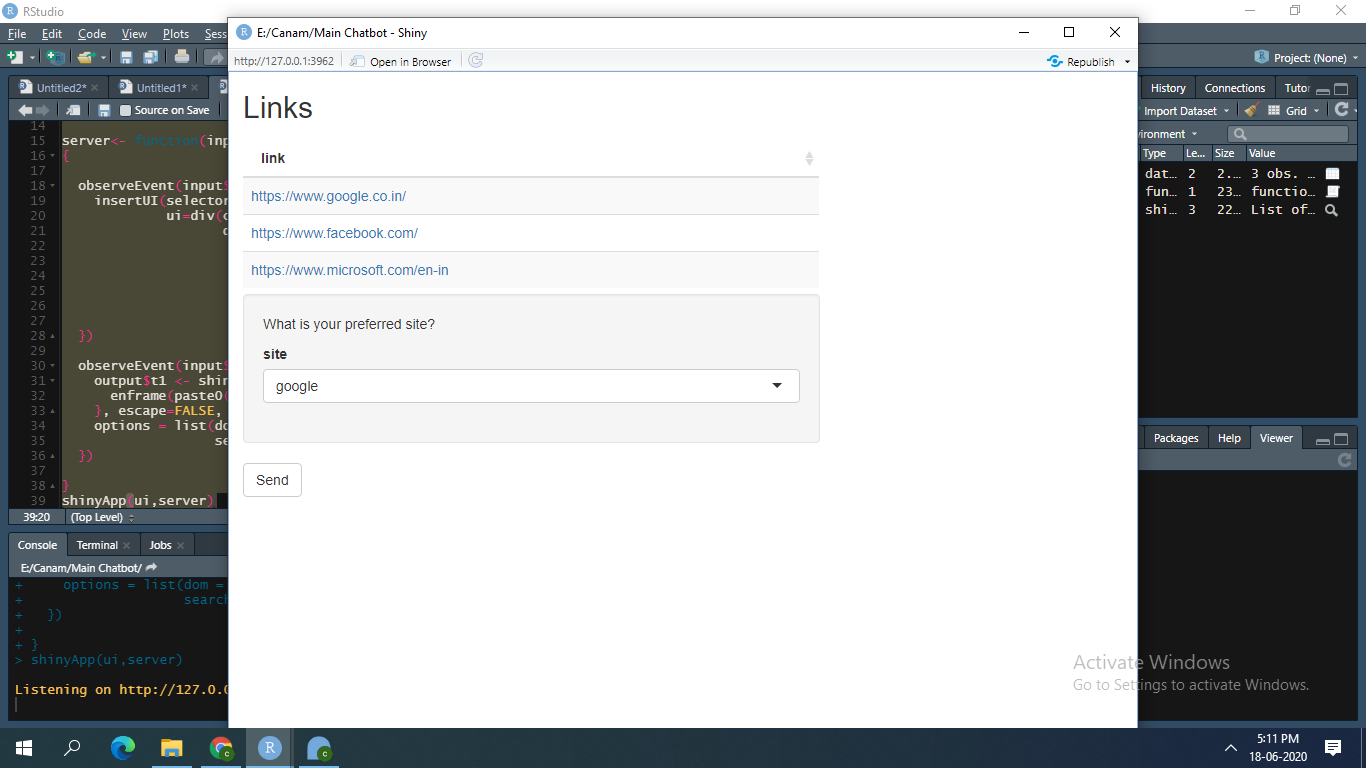This screenshot has height=768, width=1366.
Task: Open the Republish options dropdown arrow
Action: coord(1128,62)
